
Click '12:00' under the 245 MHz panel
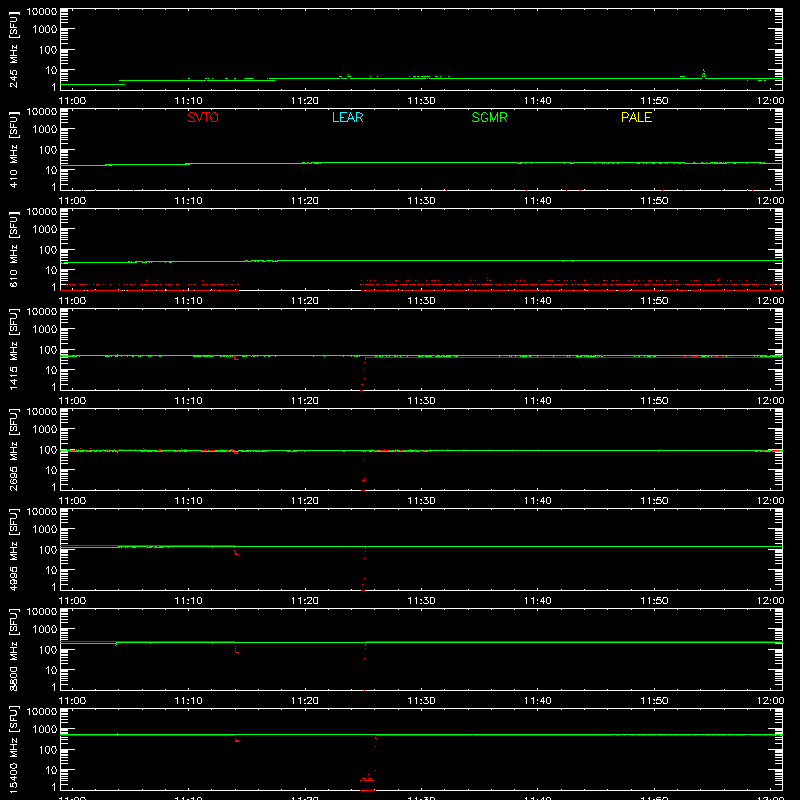[x=770, y=101]
